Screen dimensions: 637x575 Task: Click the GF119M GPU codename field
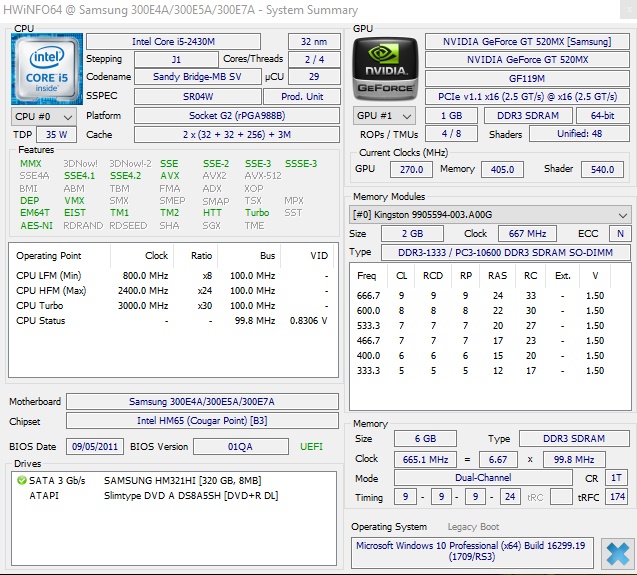pos(527,78)
